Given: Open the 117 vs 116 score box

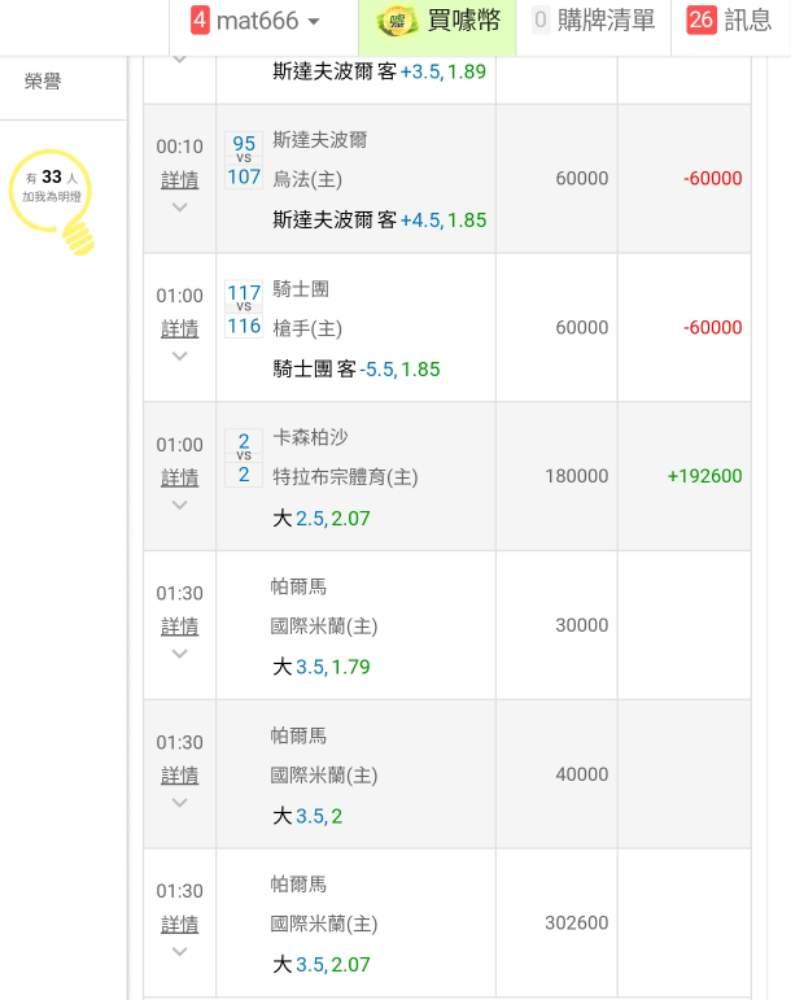Looking at the screenshot, I should pos(244,309).
